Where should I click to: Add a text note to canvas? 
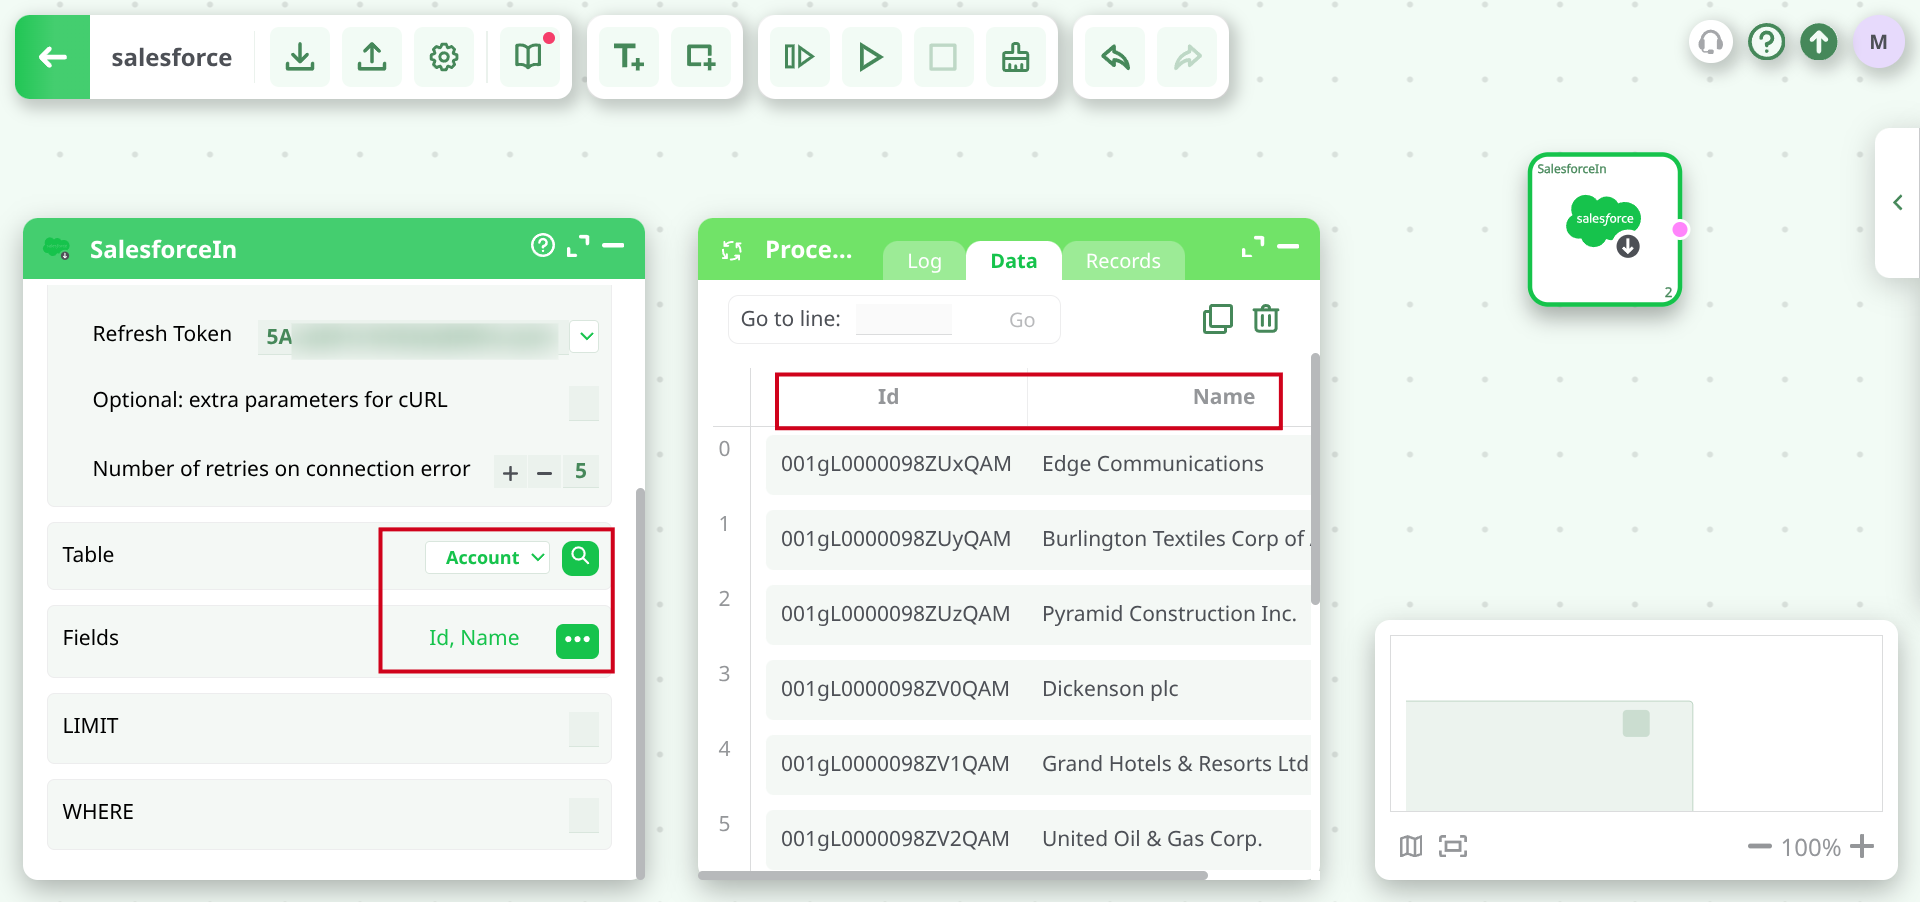pyautogui.click(x=628, y=57)
